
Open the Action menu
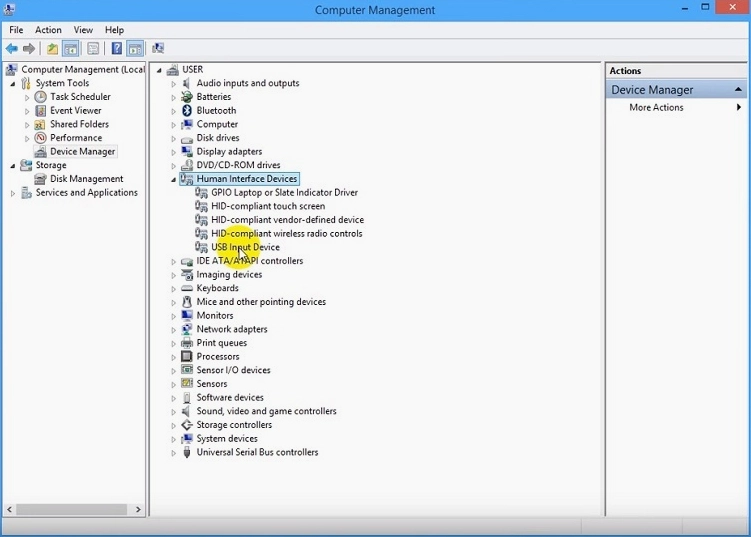(x=48, y=30)
